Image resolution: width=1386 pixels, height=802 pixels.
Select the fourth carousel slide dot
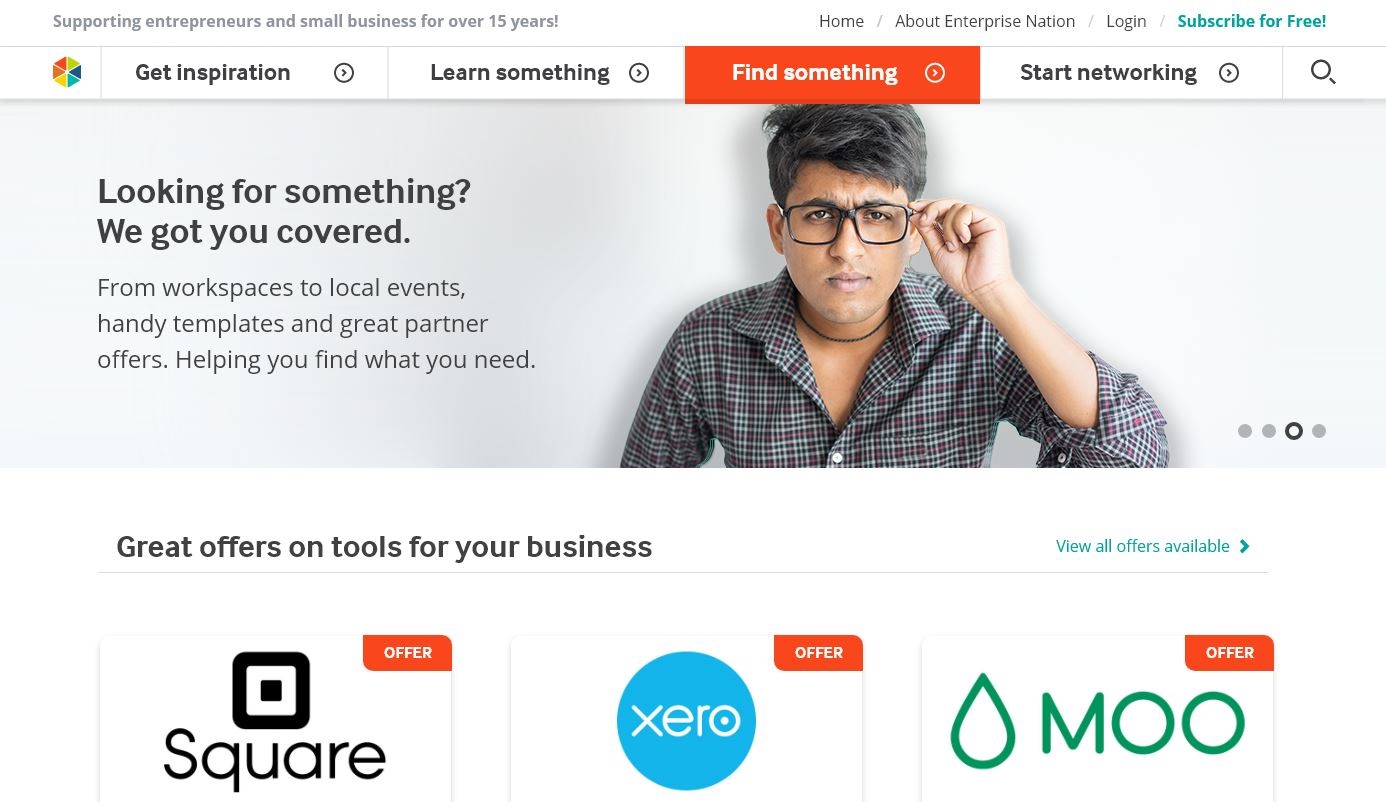click(1319, 431)
